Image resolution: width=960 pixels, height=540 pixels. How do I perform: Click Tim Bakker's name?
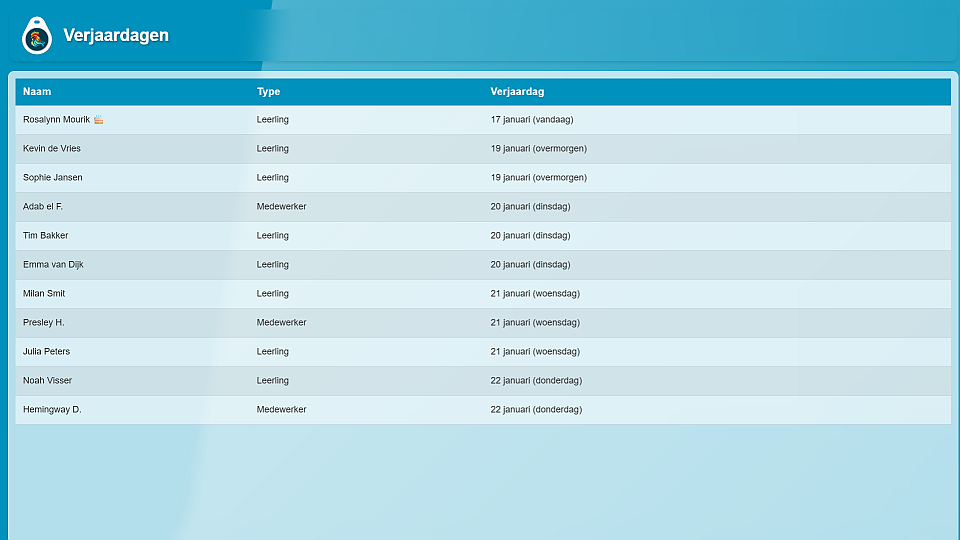click(46, 236)
